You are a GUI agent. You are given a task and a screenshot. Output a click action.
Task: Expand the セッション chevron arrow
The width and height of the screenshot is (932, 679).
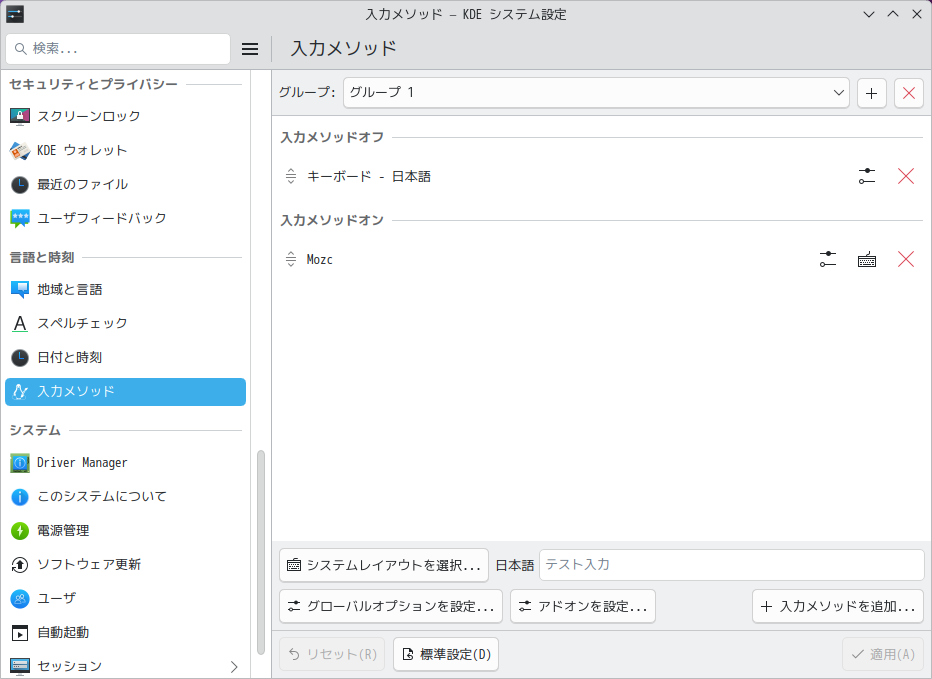[x=234, y=667]
